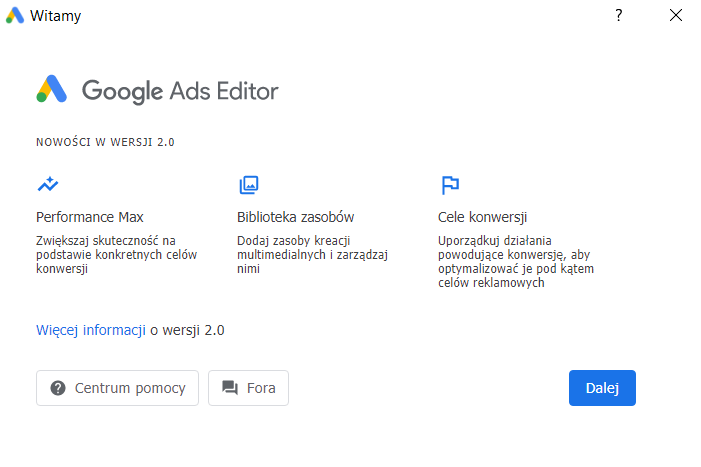Click the small Google Ads icon in title bar
Viewport: 701px width, 467px height.
[15, 15]
